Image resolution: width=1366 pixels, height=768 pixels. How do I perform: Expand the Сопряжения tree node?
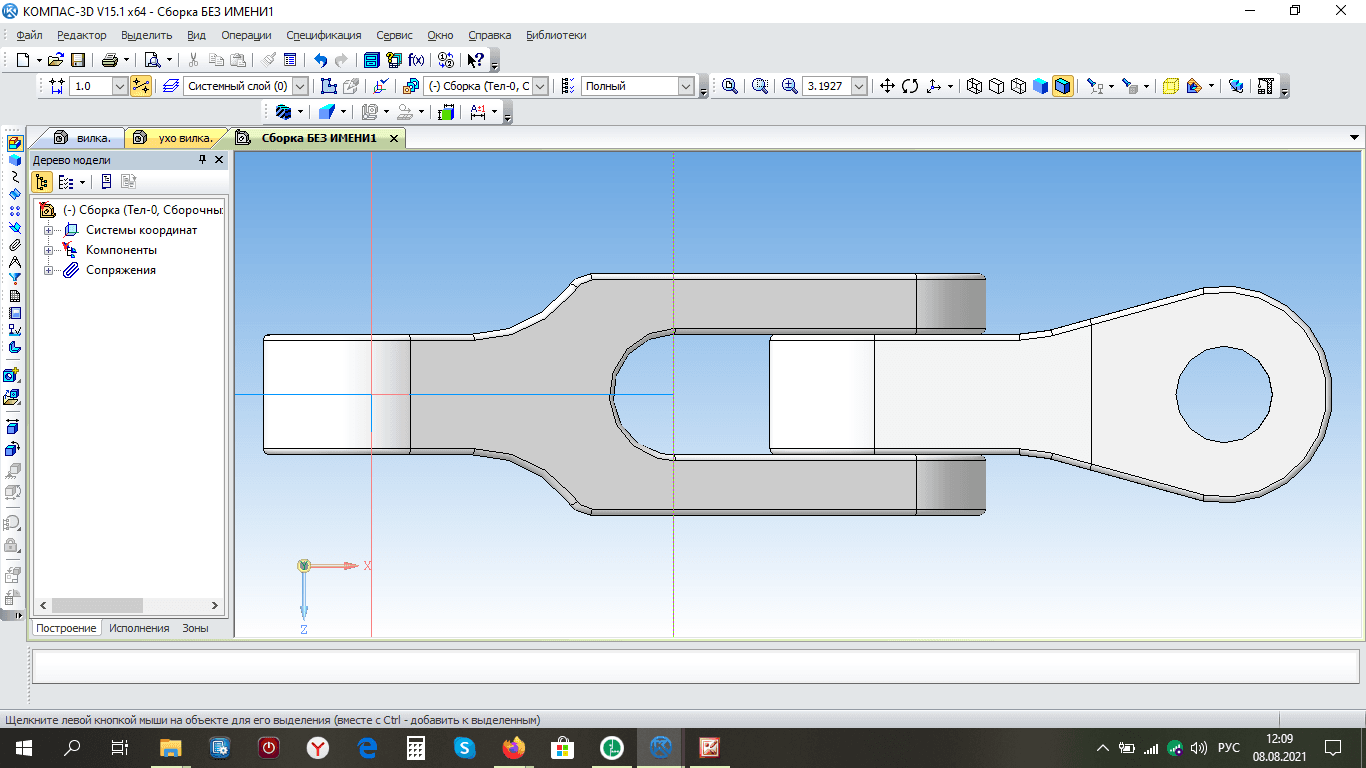(48, 270)
